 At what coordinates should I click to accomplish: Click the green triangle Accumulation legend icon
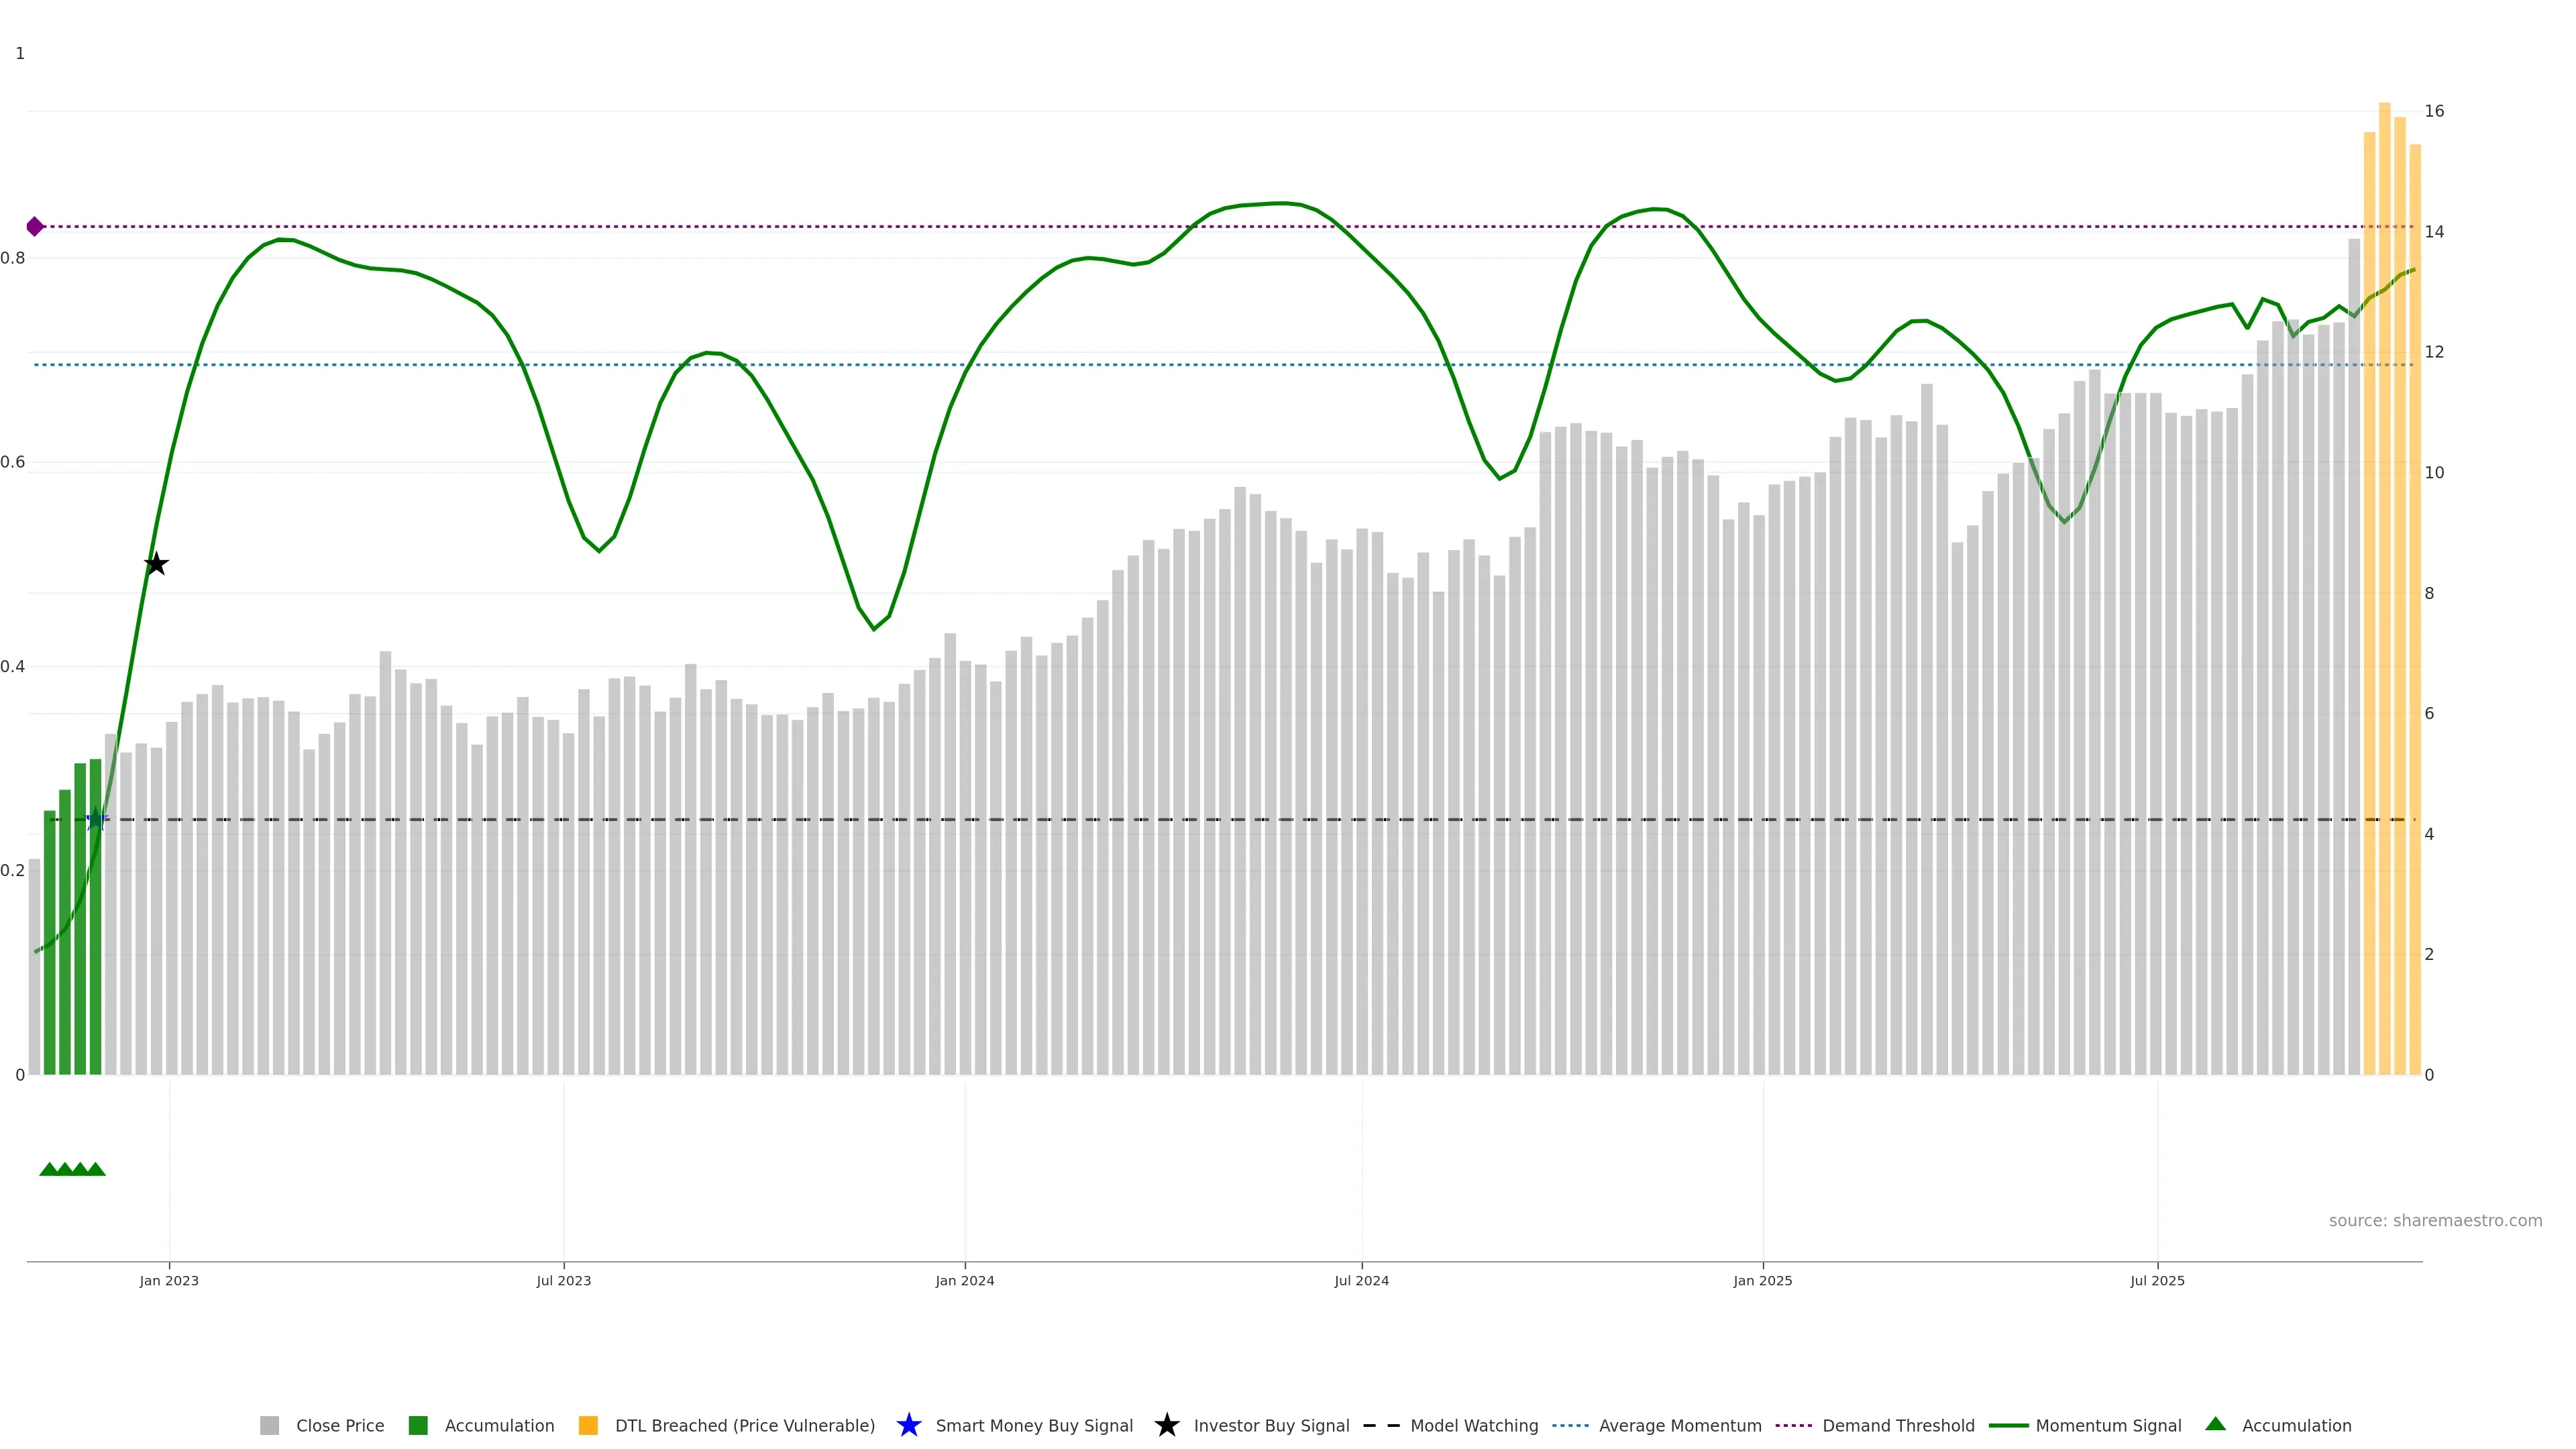[x=2215, y=1424]
